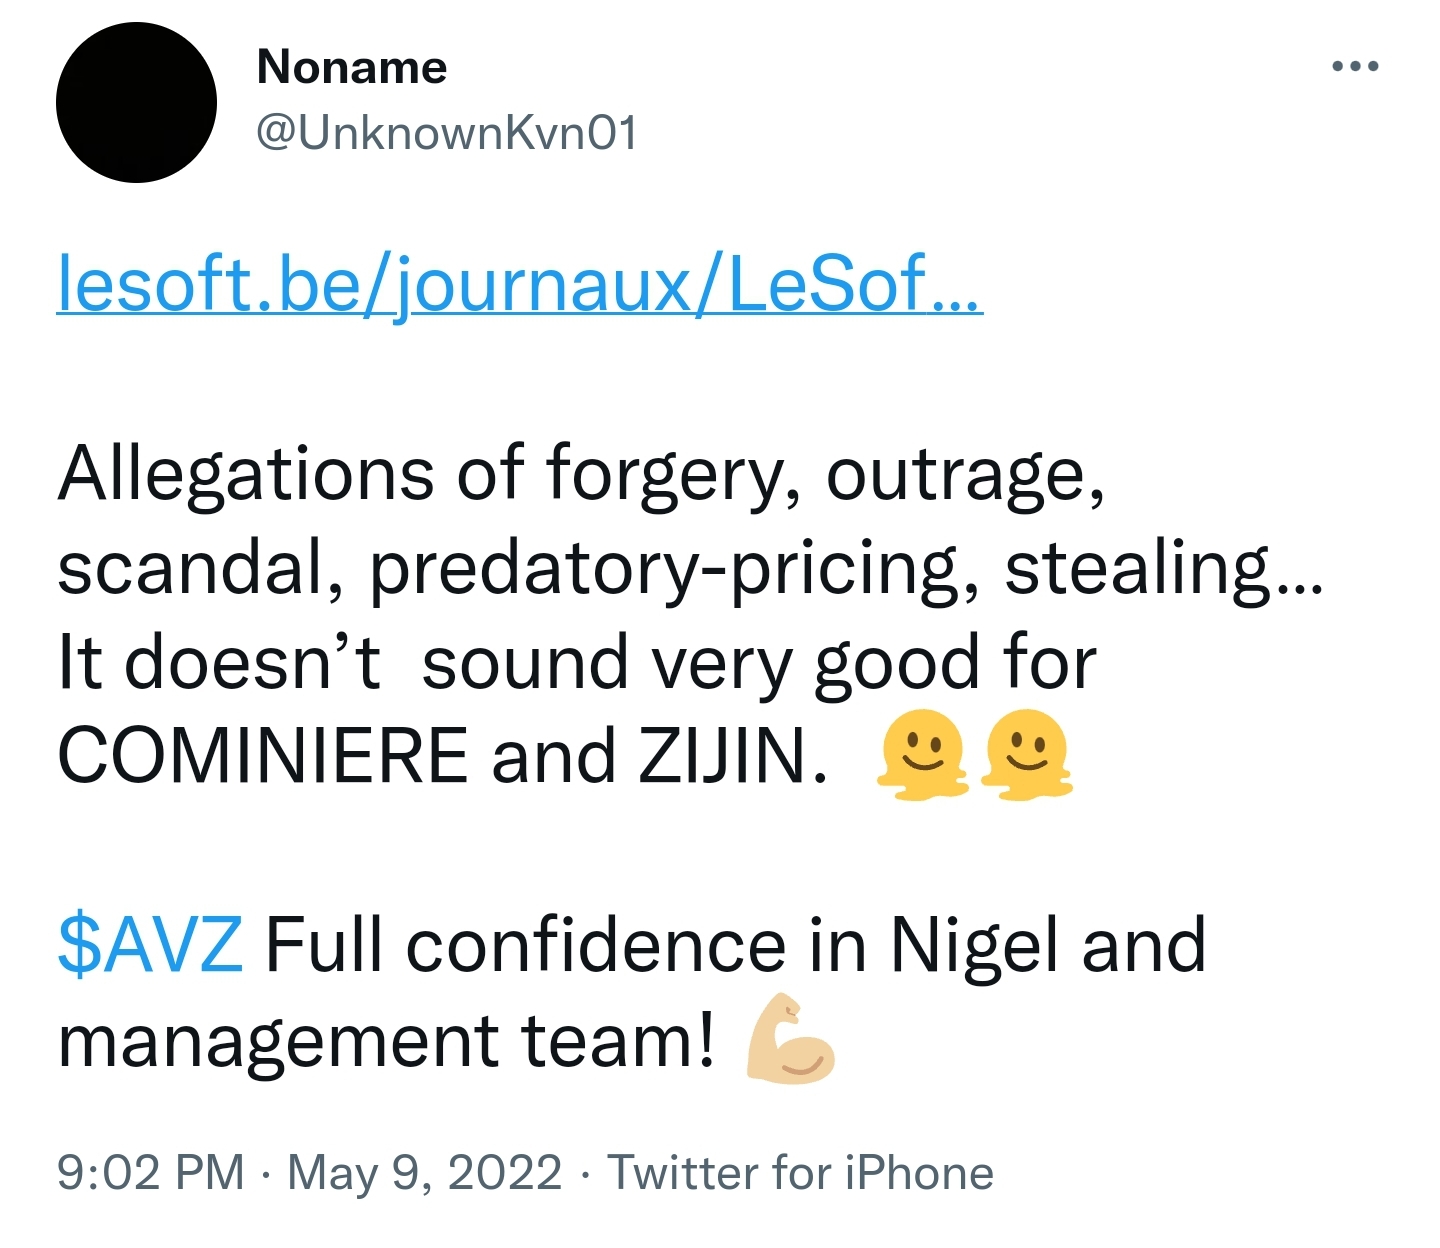The image size is (1440, 1248).
Task: Click the flexed biceps emoji
Action: click(790, 1040)
